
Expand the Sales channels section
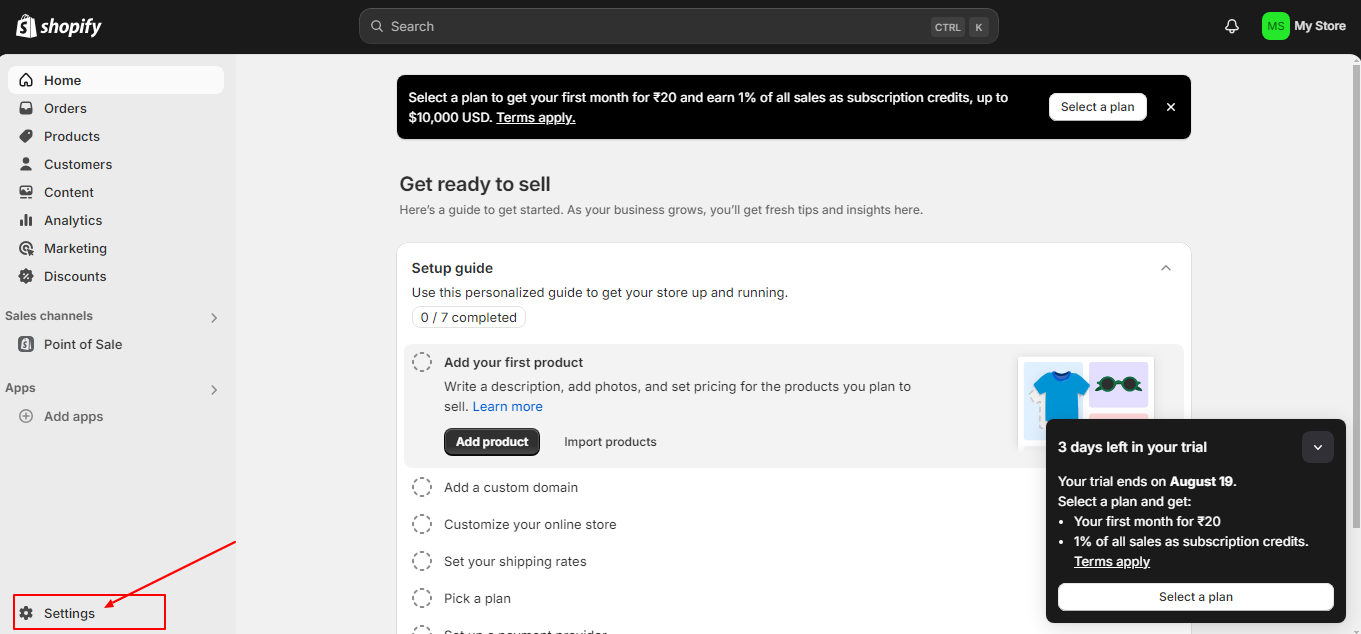coord(213,317)
